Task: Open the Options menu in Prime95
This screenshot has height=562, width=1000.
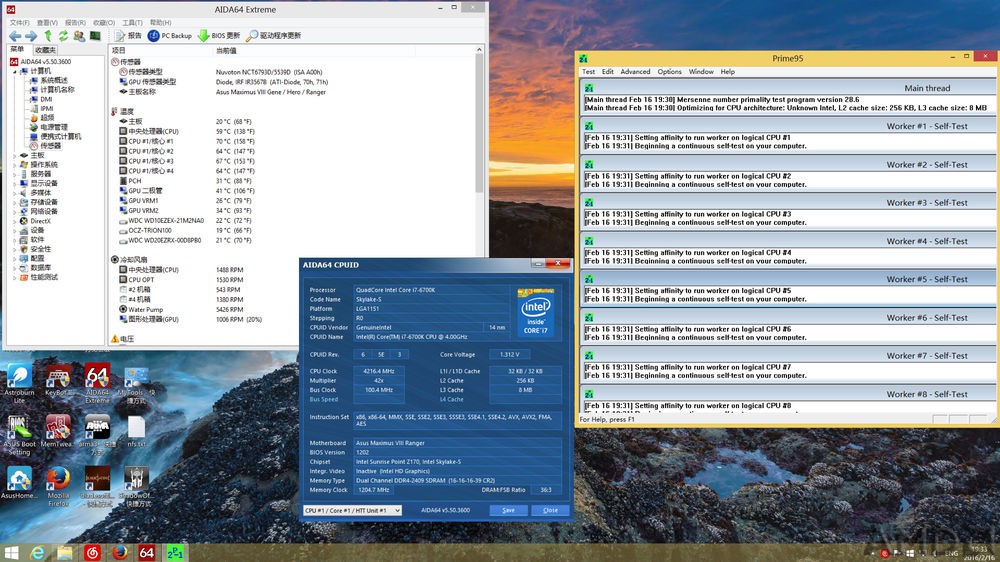Action: coord(670,72)
